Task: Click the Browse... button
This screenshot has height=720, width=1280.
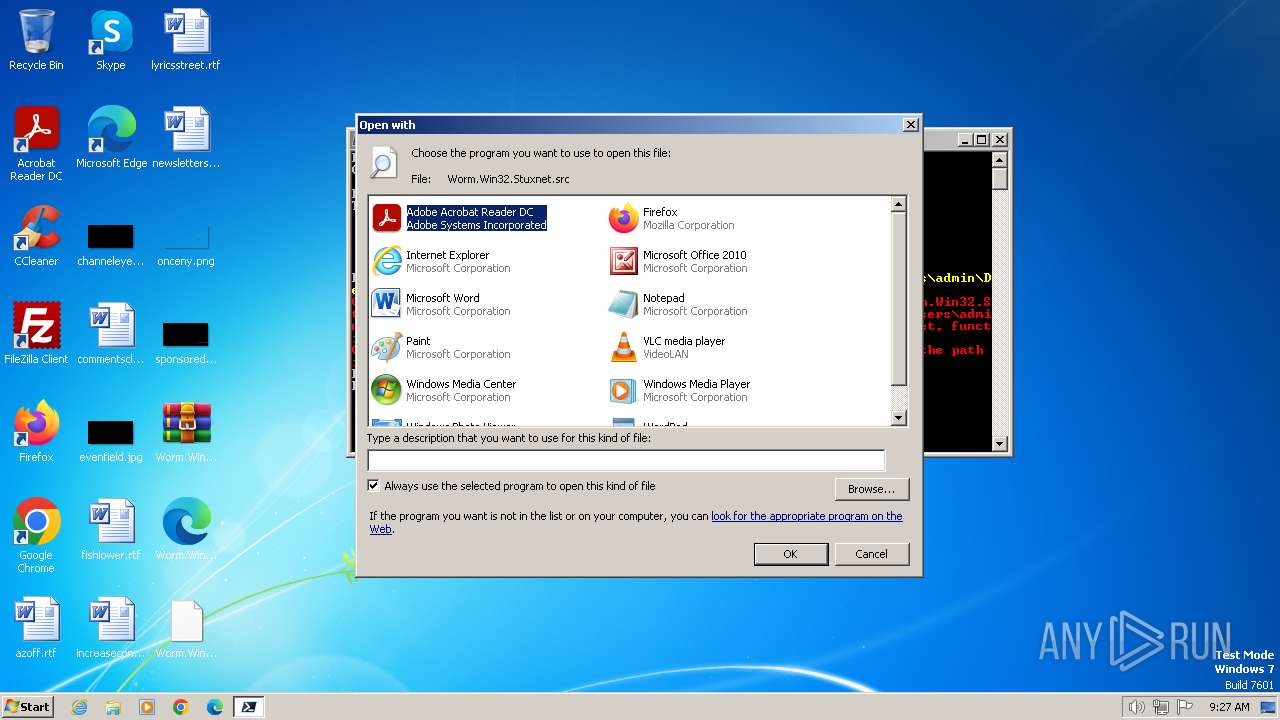Action: tap(871, 489)
